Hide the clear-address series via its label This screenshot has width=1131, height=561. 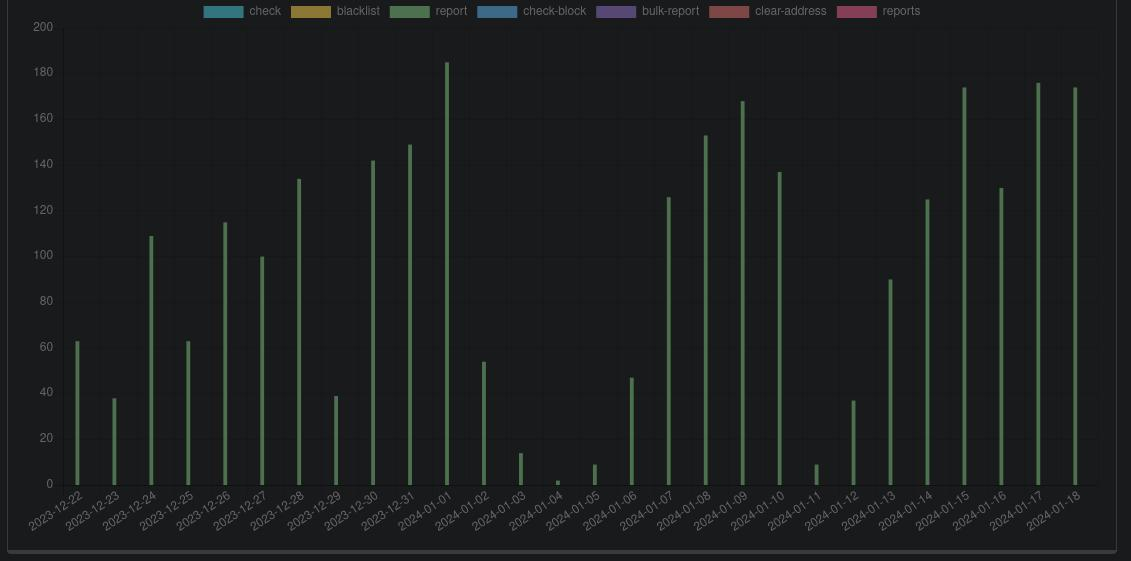click(x=791, y=12)
